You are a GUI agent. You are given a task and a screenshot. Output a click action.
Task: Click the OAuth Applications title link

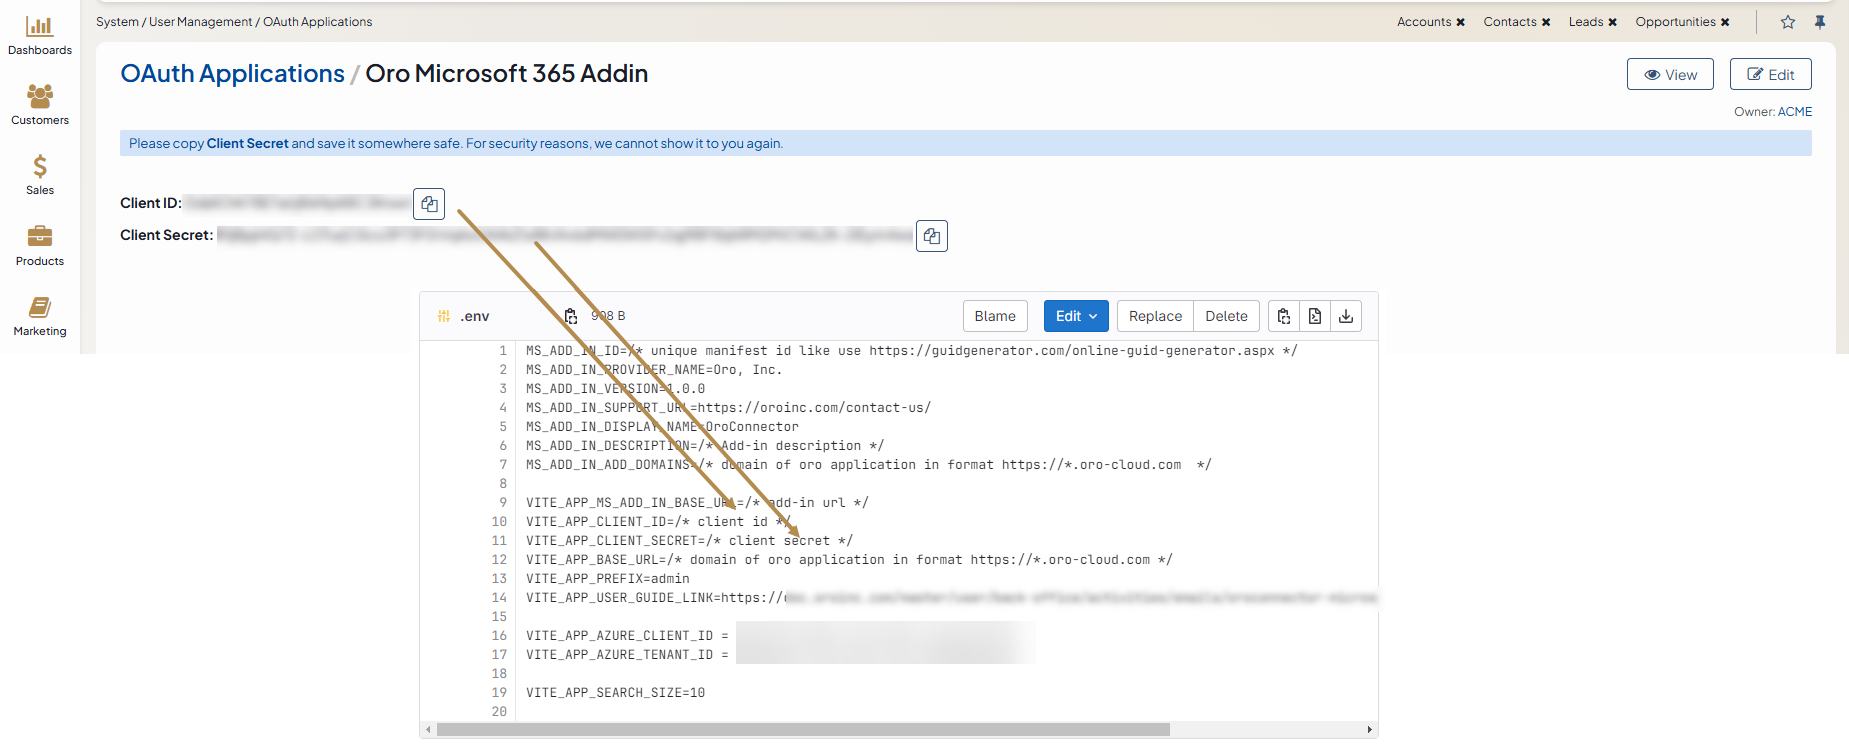pyautogui.click(x=232, y=74)
